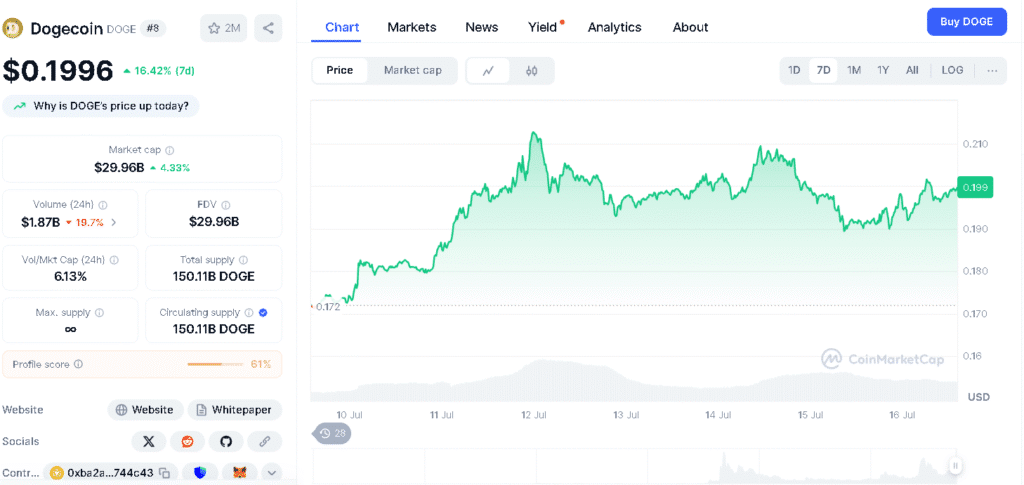Switch chart to Market cap mode
The image size is (1024, 485).
(412, 70)
